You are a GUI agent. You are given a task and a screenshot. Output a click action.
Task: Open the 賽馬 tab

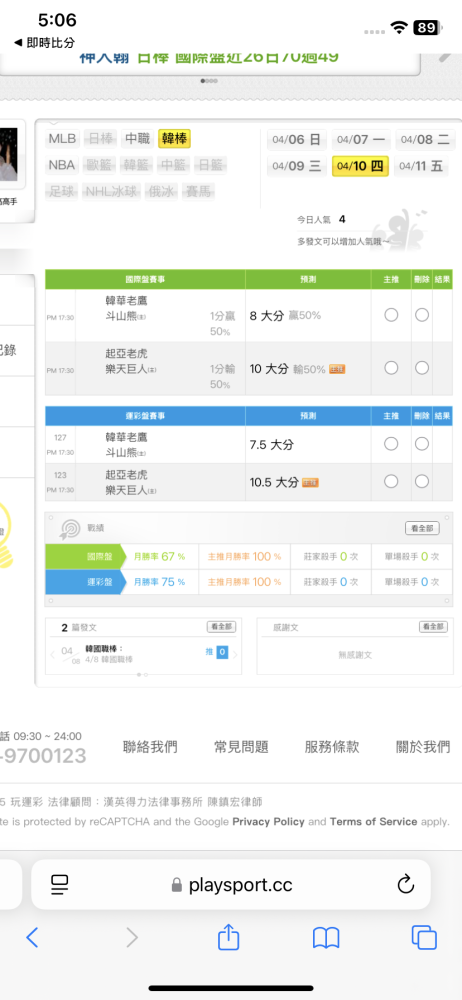click(199, 191)
